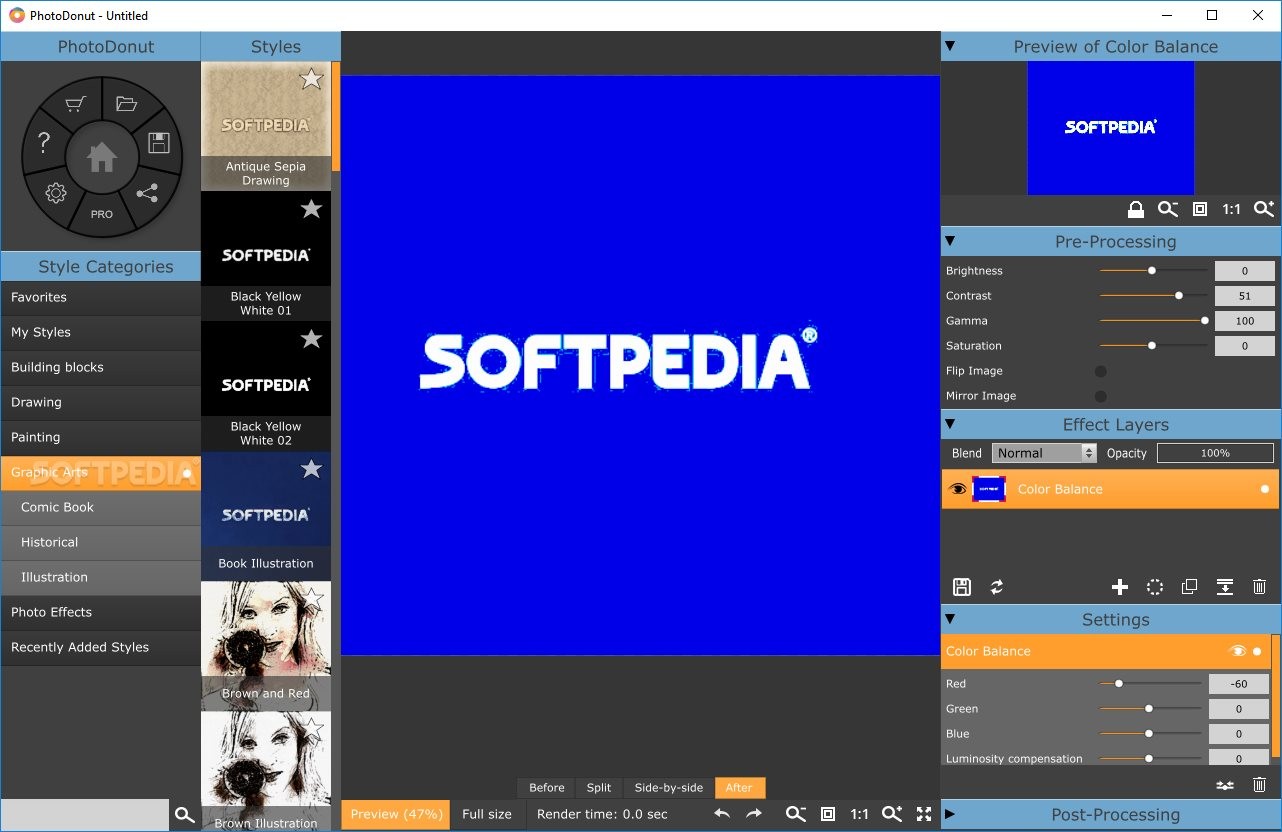The image size is (1282, 832).
Task: Click the Preview (47%) button
Action: (x=396, y=814)
